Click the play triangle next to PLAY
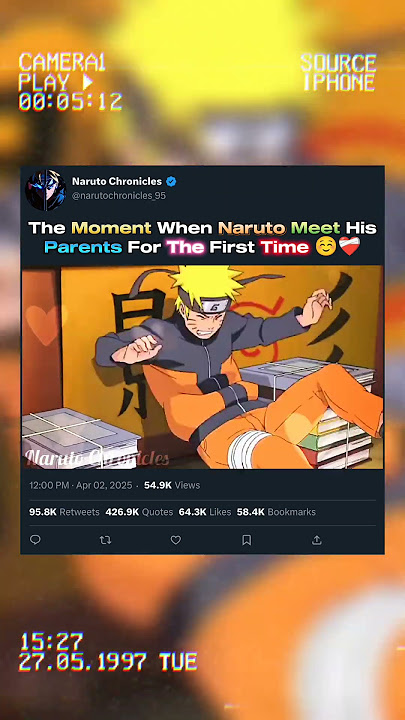This screenshot has height=720, width=405. click(x=87, y=82)
